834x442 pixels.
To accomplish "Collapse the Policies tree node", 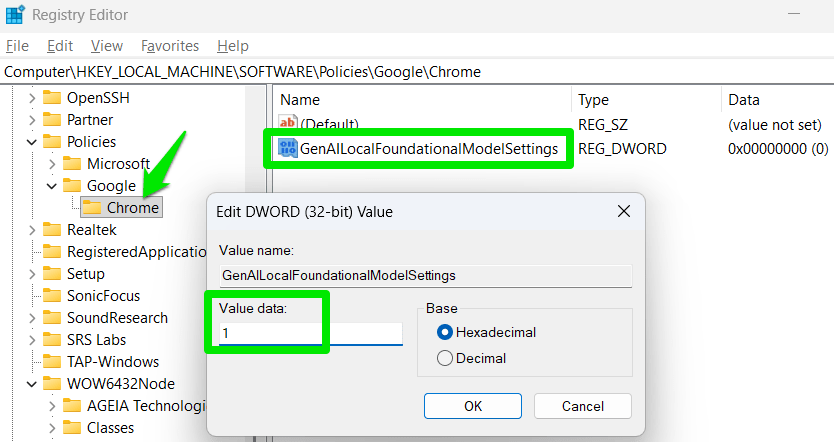I will click(x=32, y=142).
